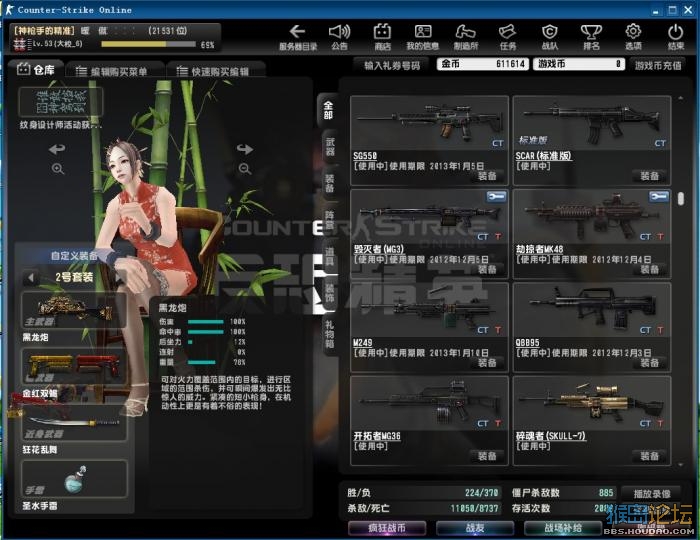Select the 阵营 category tab
The width and height of the screenshot is (700, 540).
pos(329,220)
